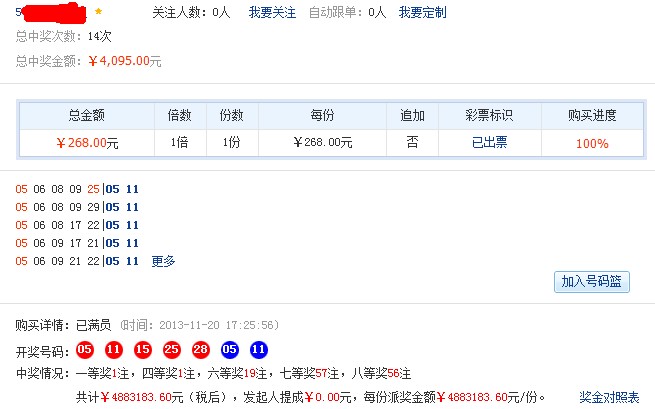Click the 我要关注 follow link
The width and height of the screenshot is (655, 409).
click(272, 13)
